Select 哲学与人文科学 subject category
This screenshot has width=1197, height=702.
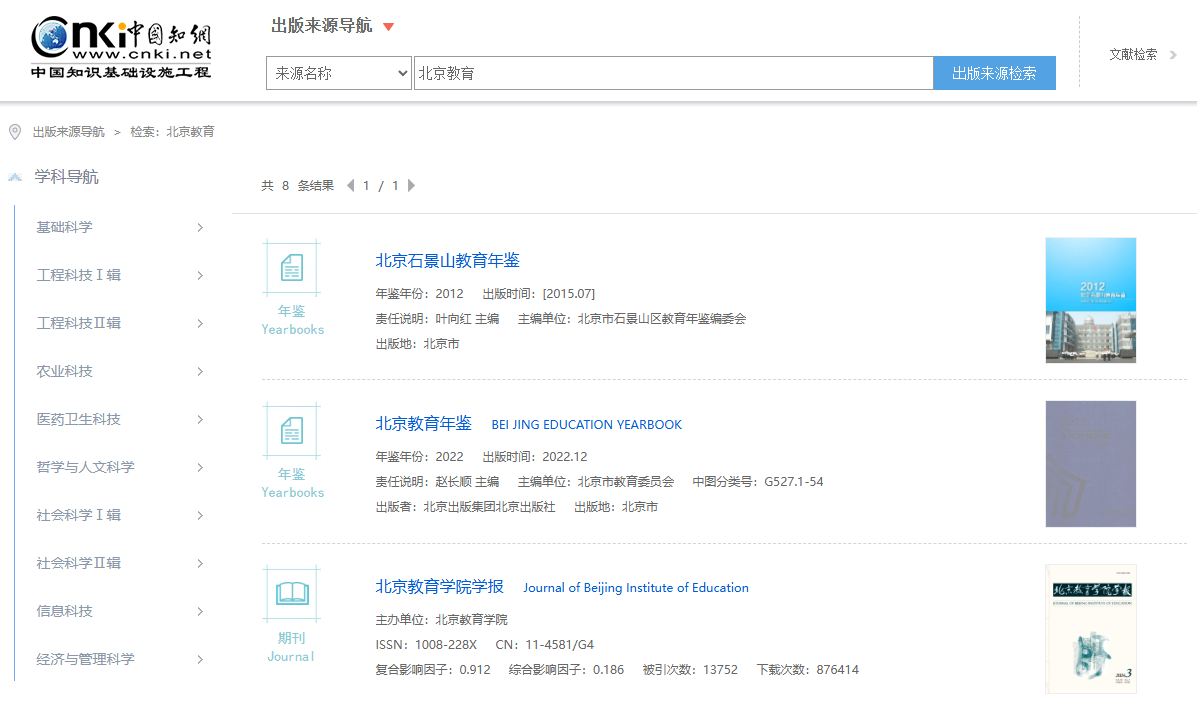86,467
